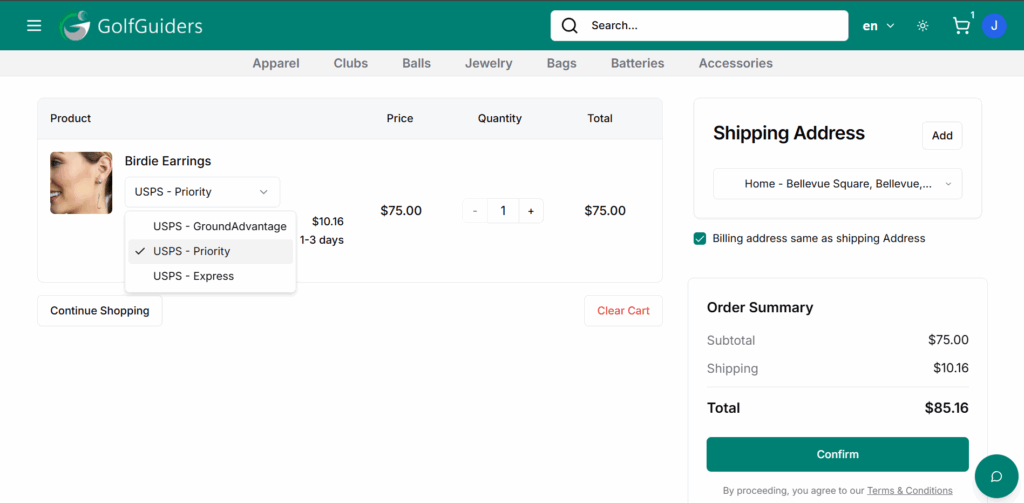Expand the shipping address dropdown
The image size is (1024, 503).
[x=837, y=184]
